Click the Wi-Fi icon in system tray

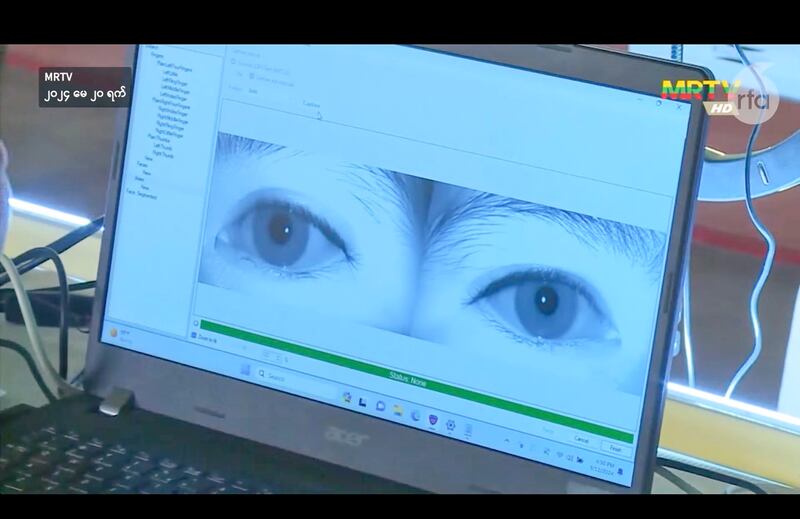click(560, 455)
